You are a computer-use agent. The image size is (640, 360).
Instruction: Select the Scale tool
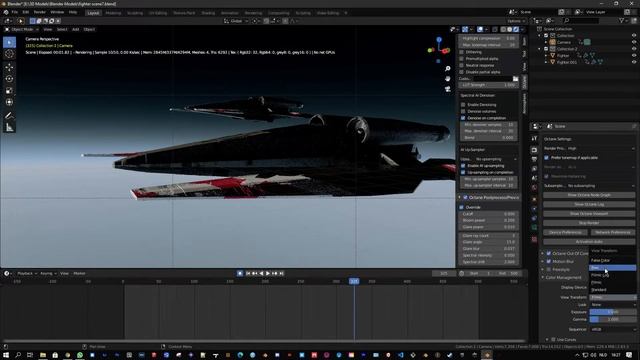click(9, 91)
